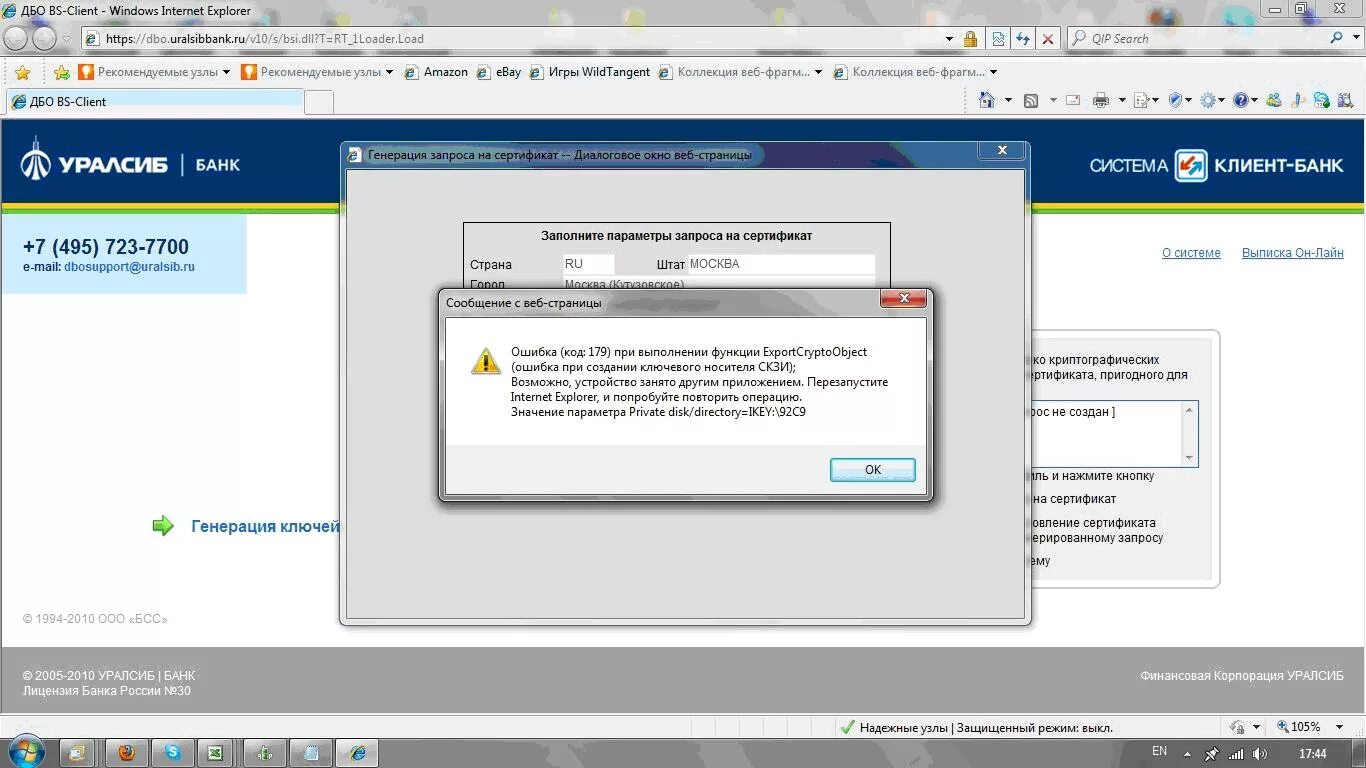1366x768 pixels.
Task: Click the EN language indicator
Action: click(x=1159, y=751)
